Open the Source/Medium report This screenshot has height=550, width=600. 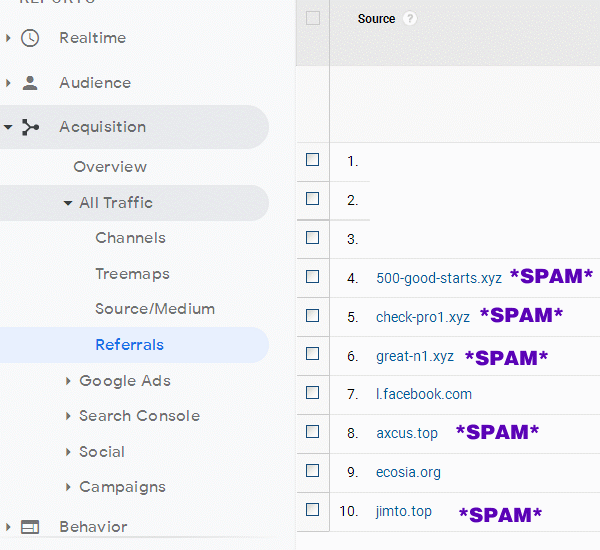point(155,309)
